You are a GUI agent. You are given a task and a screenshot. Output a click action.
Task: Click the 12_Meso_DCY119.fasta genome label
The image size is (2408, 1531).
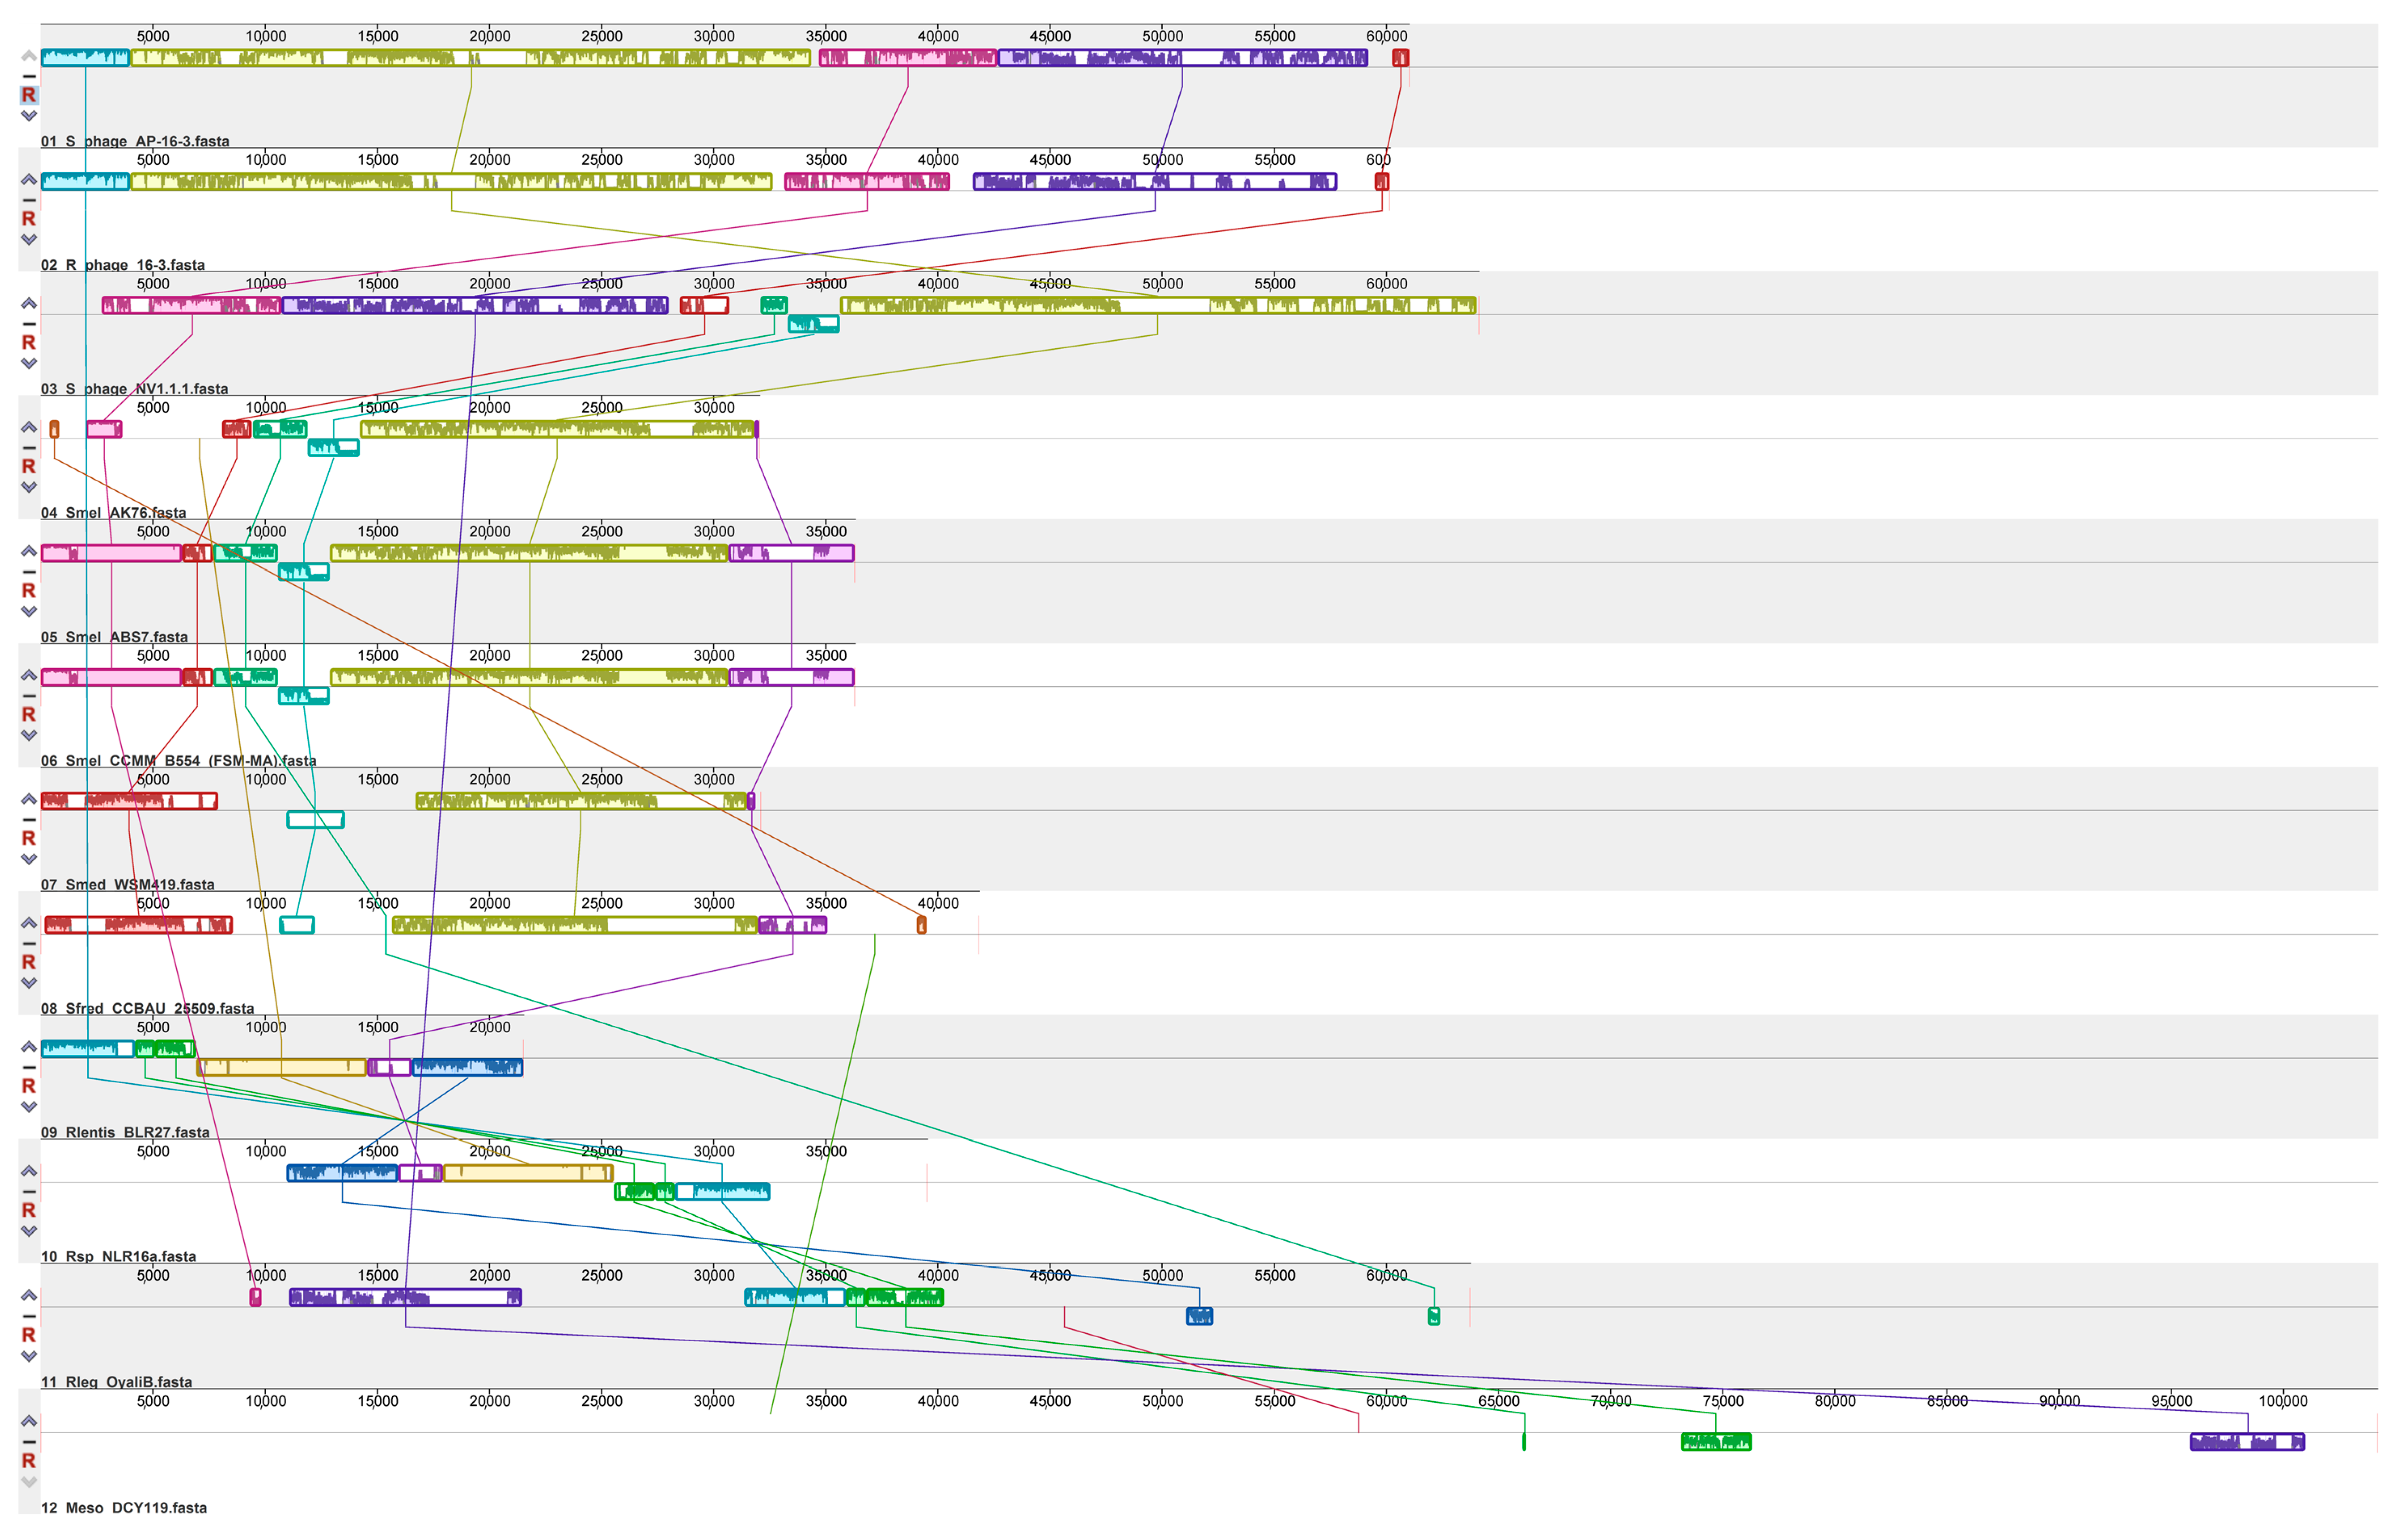point(124,1508)
